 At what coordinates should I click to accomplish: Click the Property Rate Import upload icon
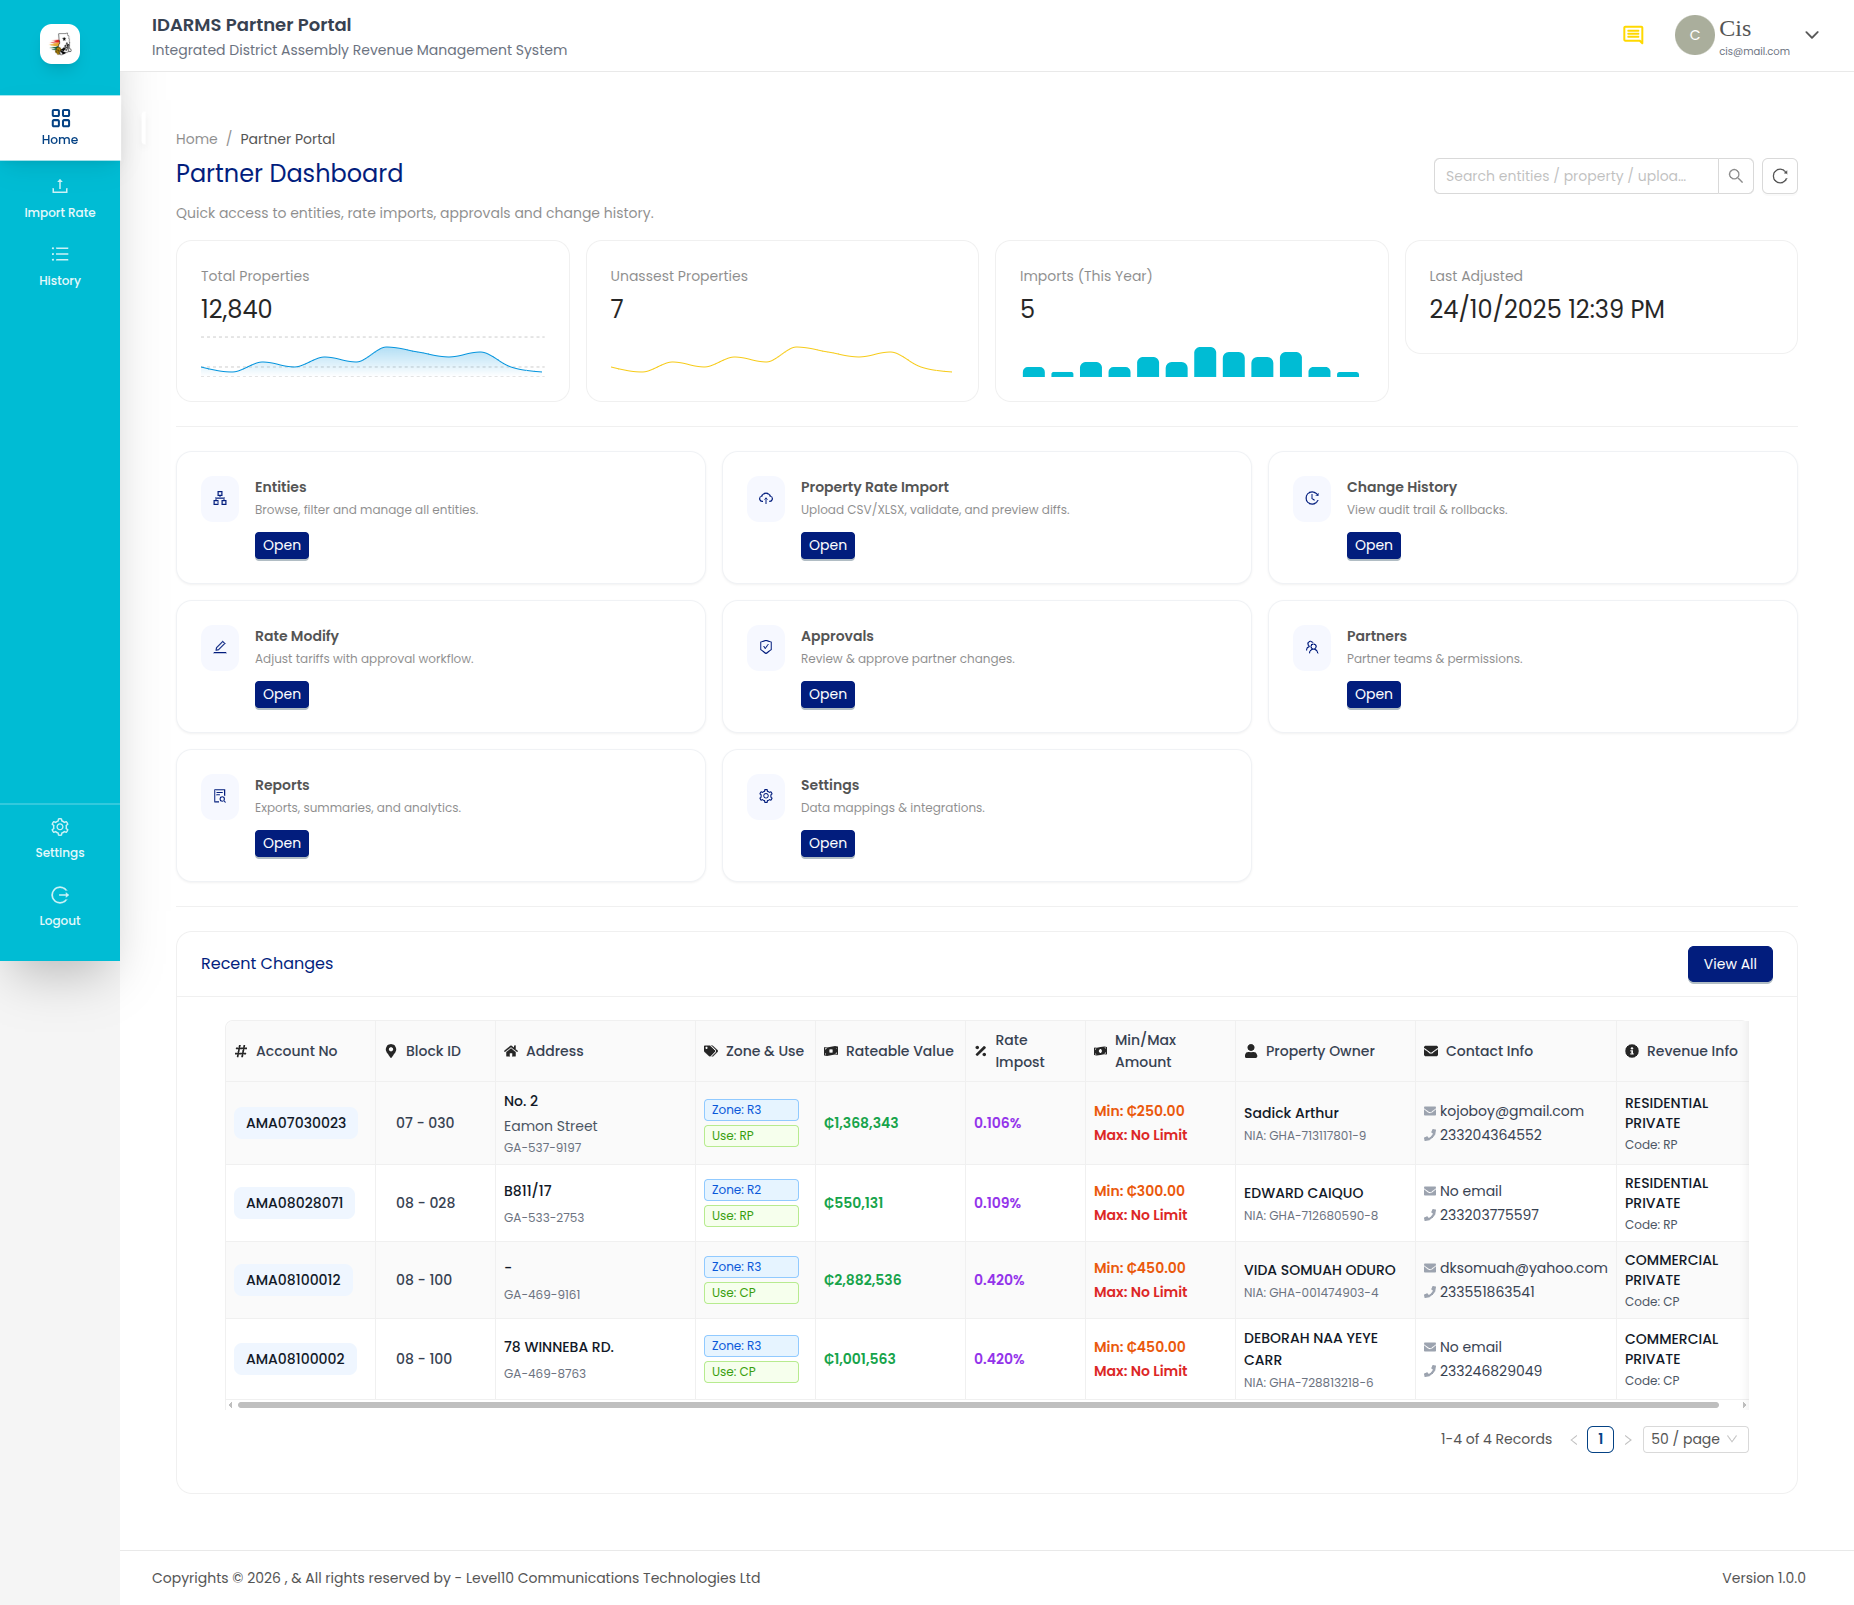(x=766, y=498)
